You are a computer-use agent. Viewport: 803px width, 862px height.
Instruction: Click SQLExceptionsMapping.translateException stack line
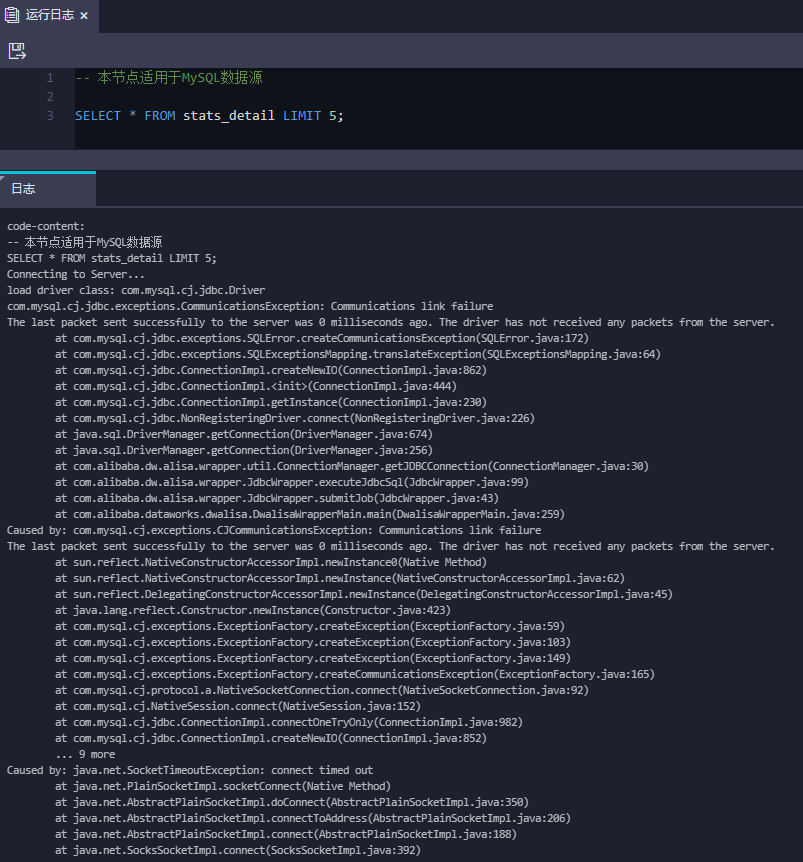pos(358,353)
